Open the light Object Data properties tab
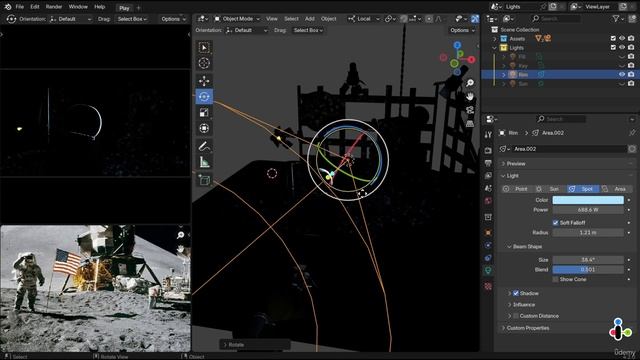Screen dimensions: 640x360 click(x=488, y=271)
